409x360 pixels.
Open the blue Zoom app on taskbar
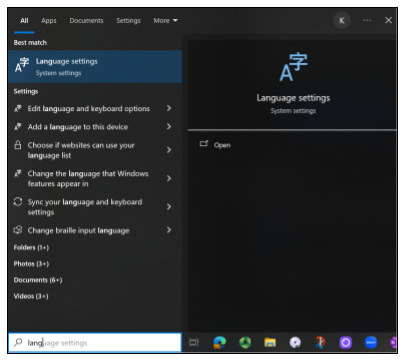pos(371,342)
